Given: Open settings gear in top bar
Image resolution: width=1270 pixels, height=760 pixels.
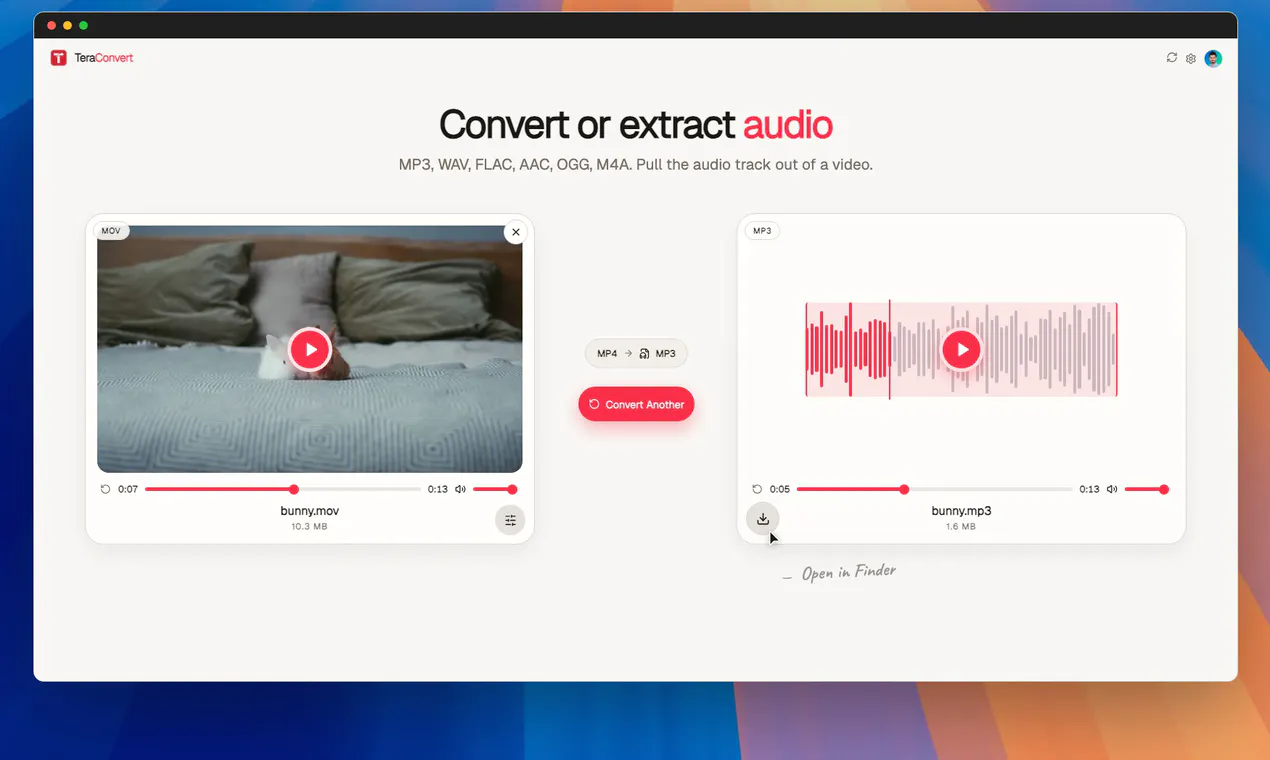Looking at the screenshot, I should [x=1191, y=59].
